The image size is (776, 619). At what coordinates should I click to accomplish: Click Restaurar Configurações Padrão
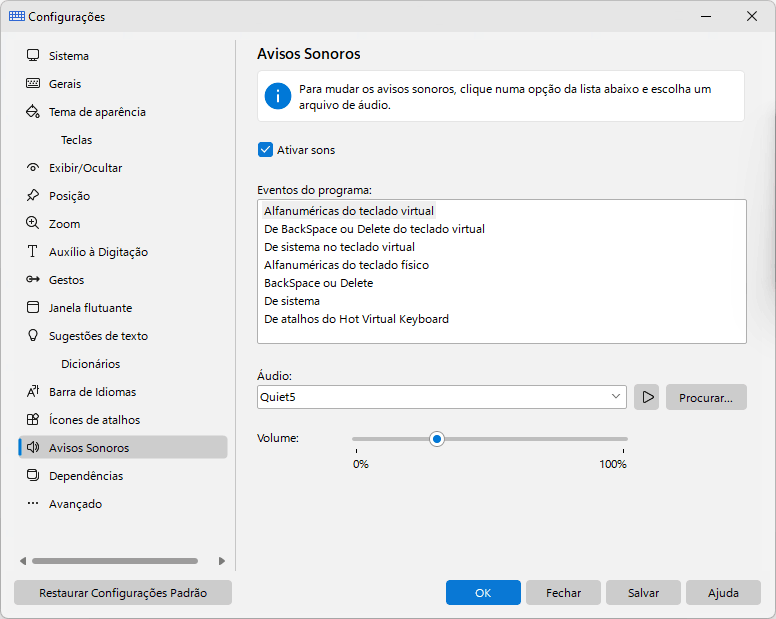(x=123, y=593)
